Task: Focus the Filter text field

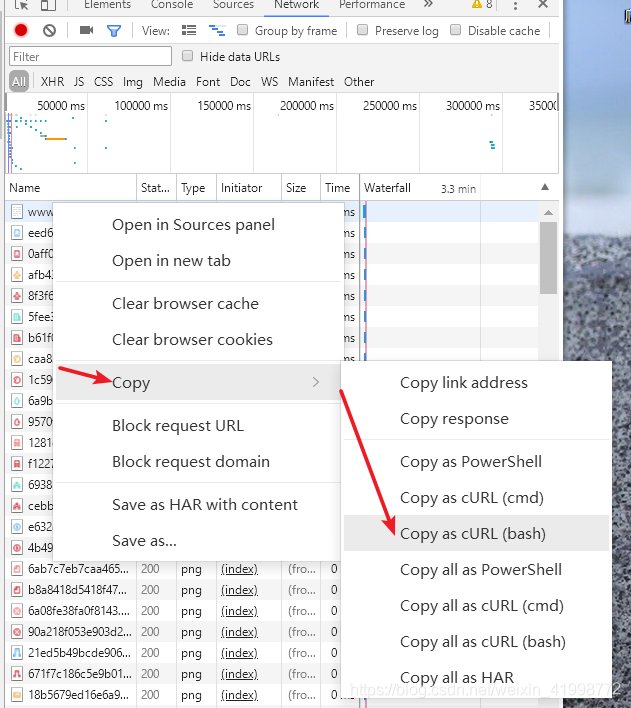Action: point(90,56)
